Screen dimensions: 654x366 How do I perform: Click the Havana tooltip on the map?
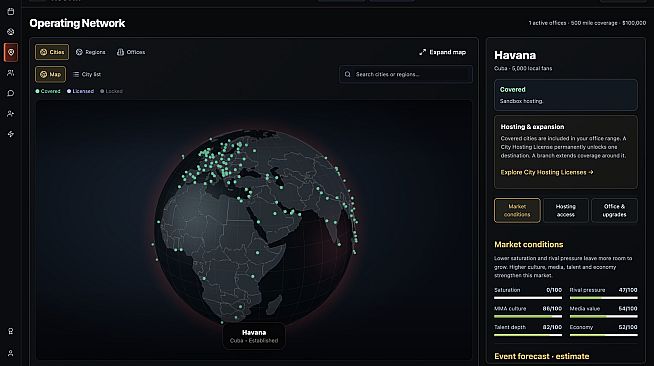[x=254, y=336]
